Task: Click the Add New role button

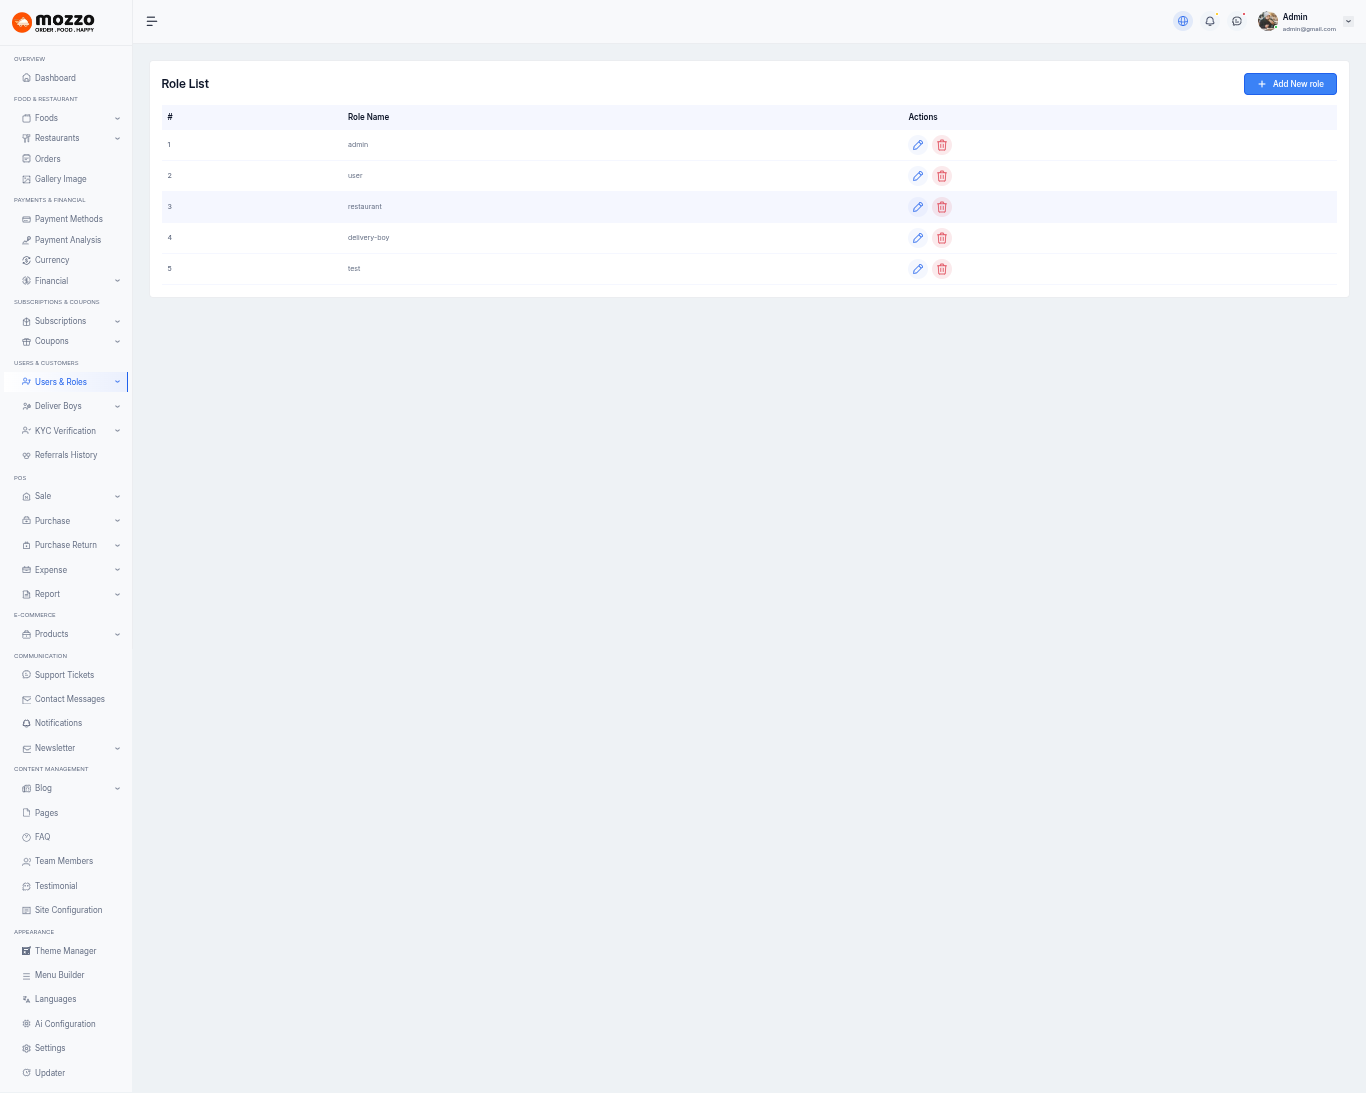Action: (1290, 84)
